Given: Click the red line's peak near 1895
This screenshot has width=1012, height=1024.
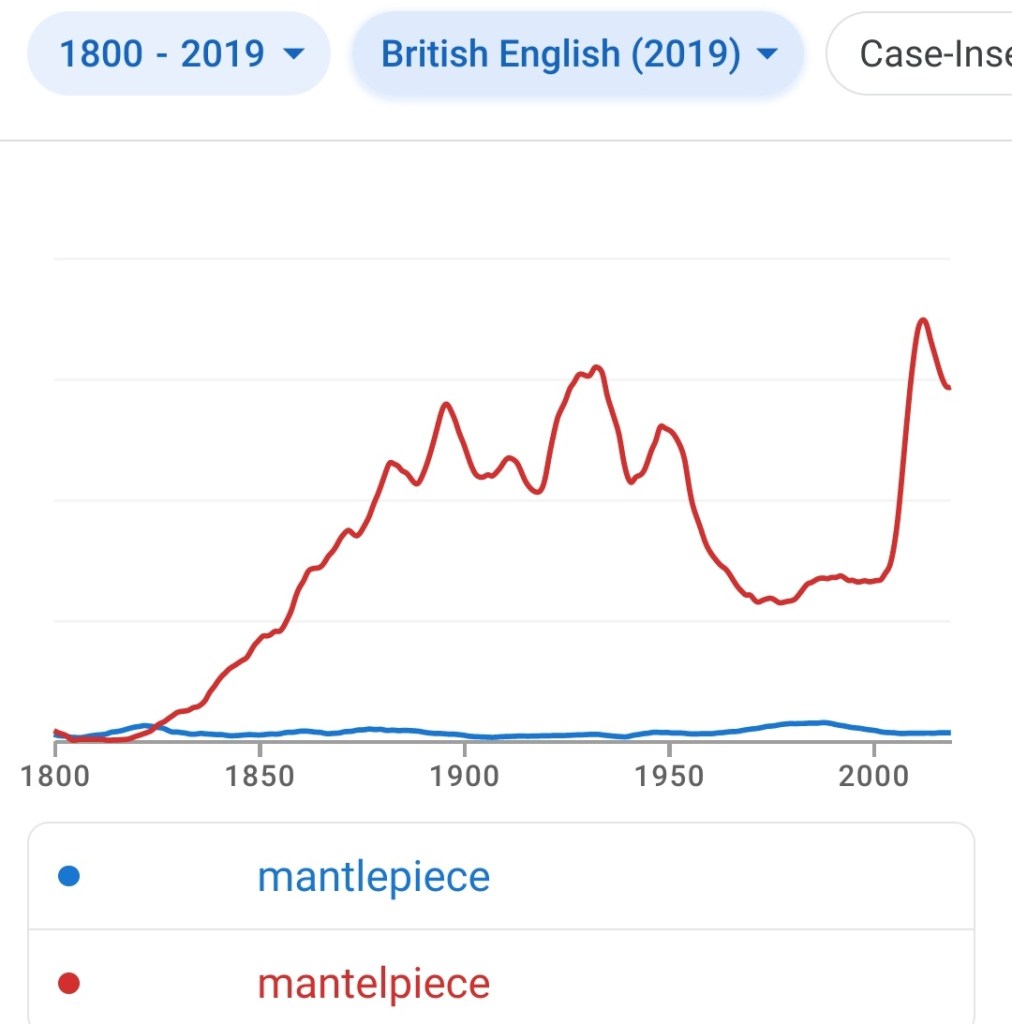Looking at the screenshot, I should coord(446,404).
